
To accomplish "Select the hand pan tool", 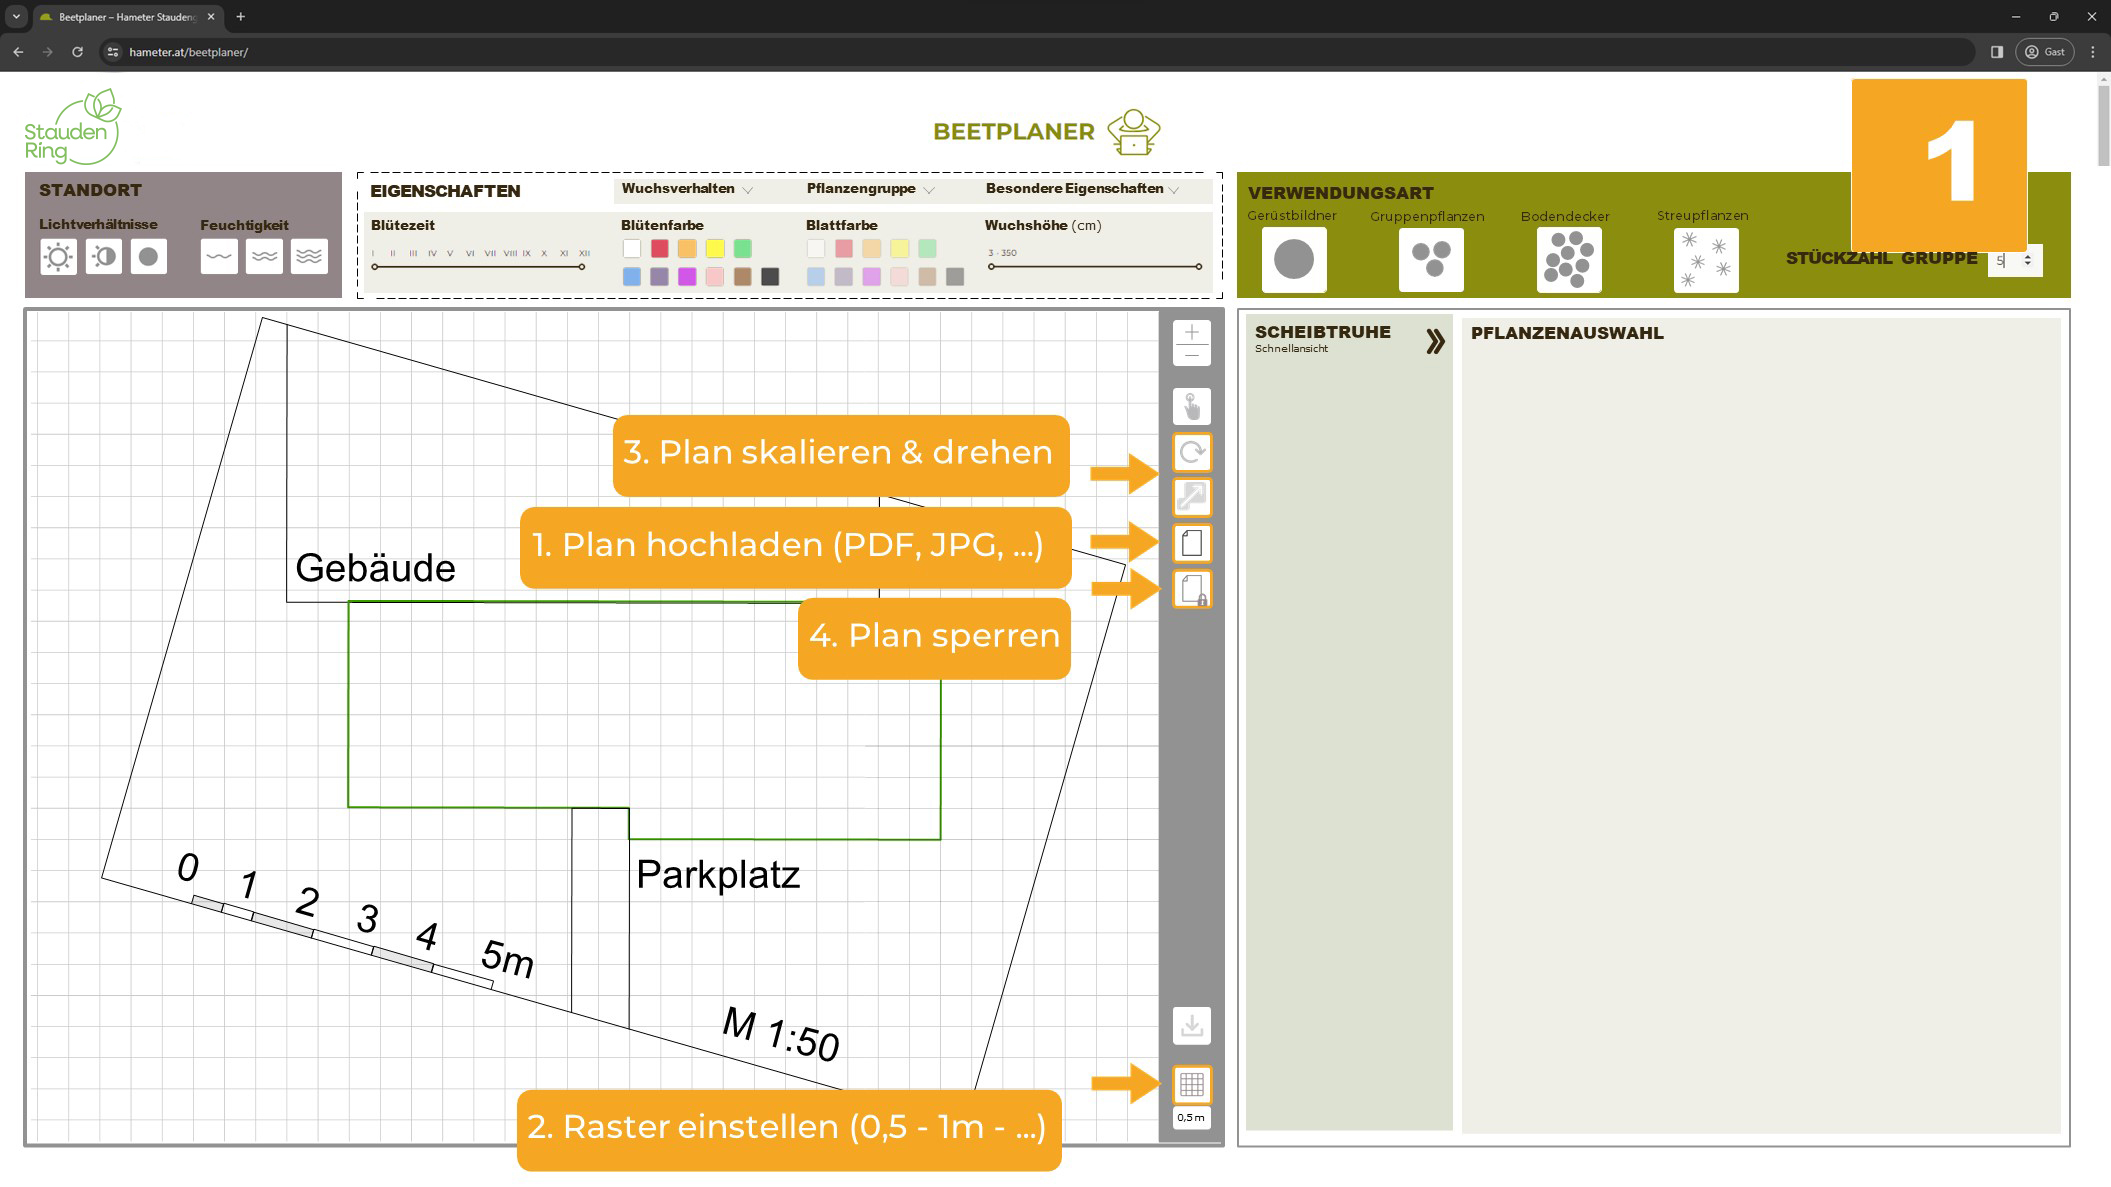I will tap(1191, 406).
